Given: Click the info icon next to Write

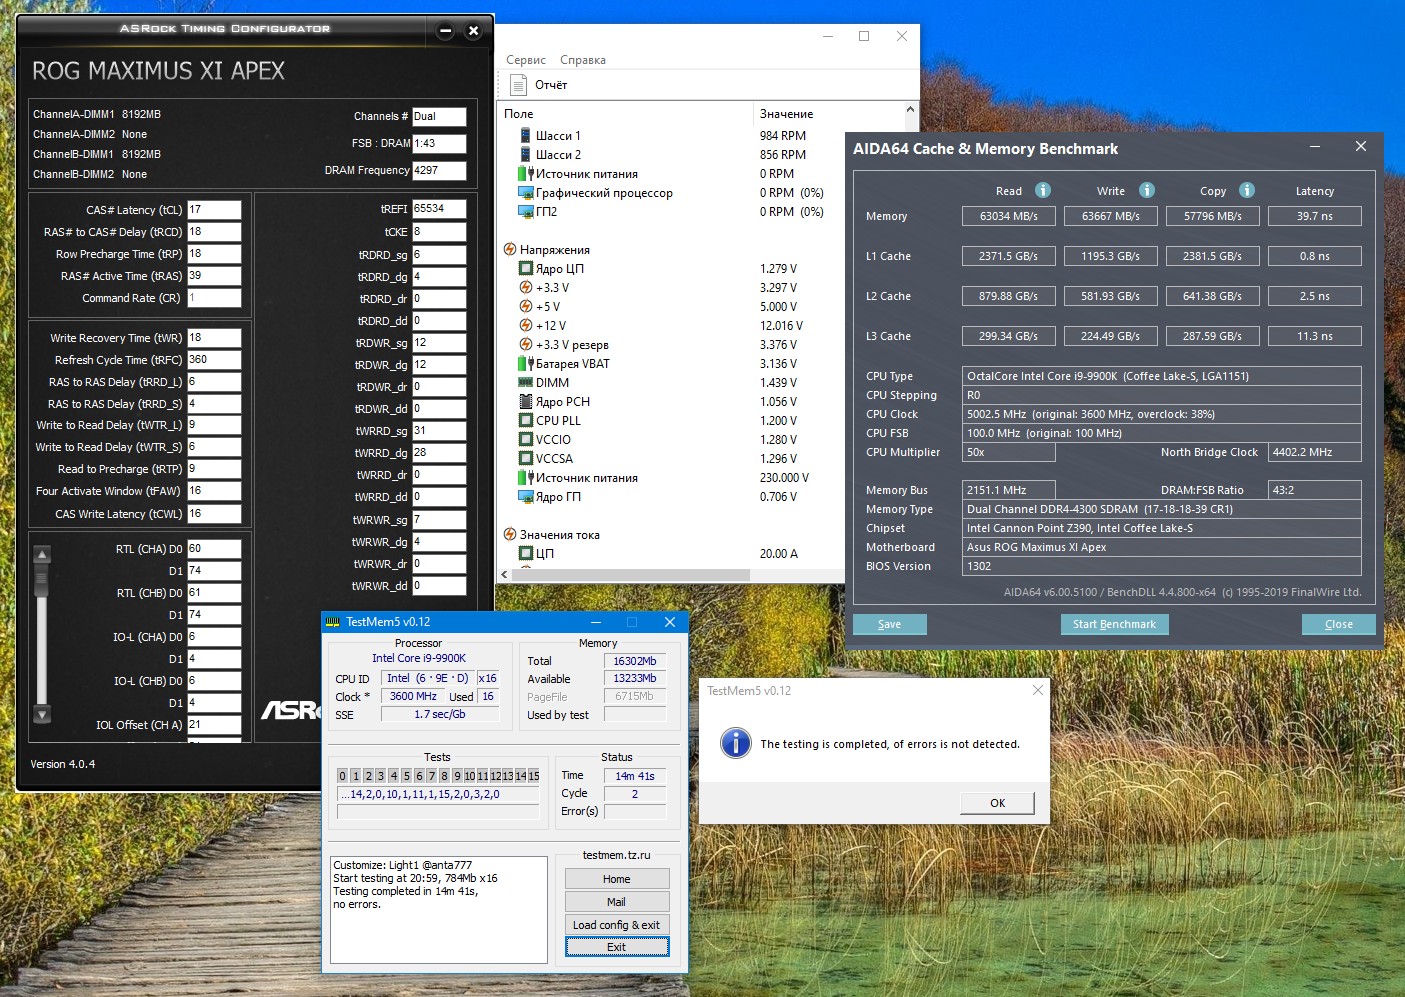Looking at the screenshot, I should 1147,190.
